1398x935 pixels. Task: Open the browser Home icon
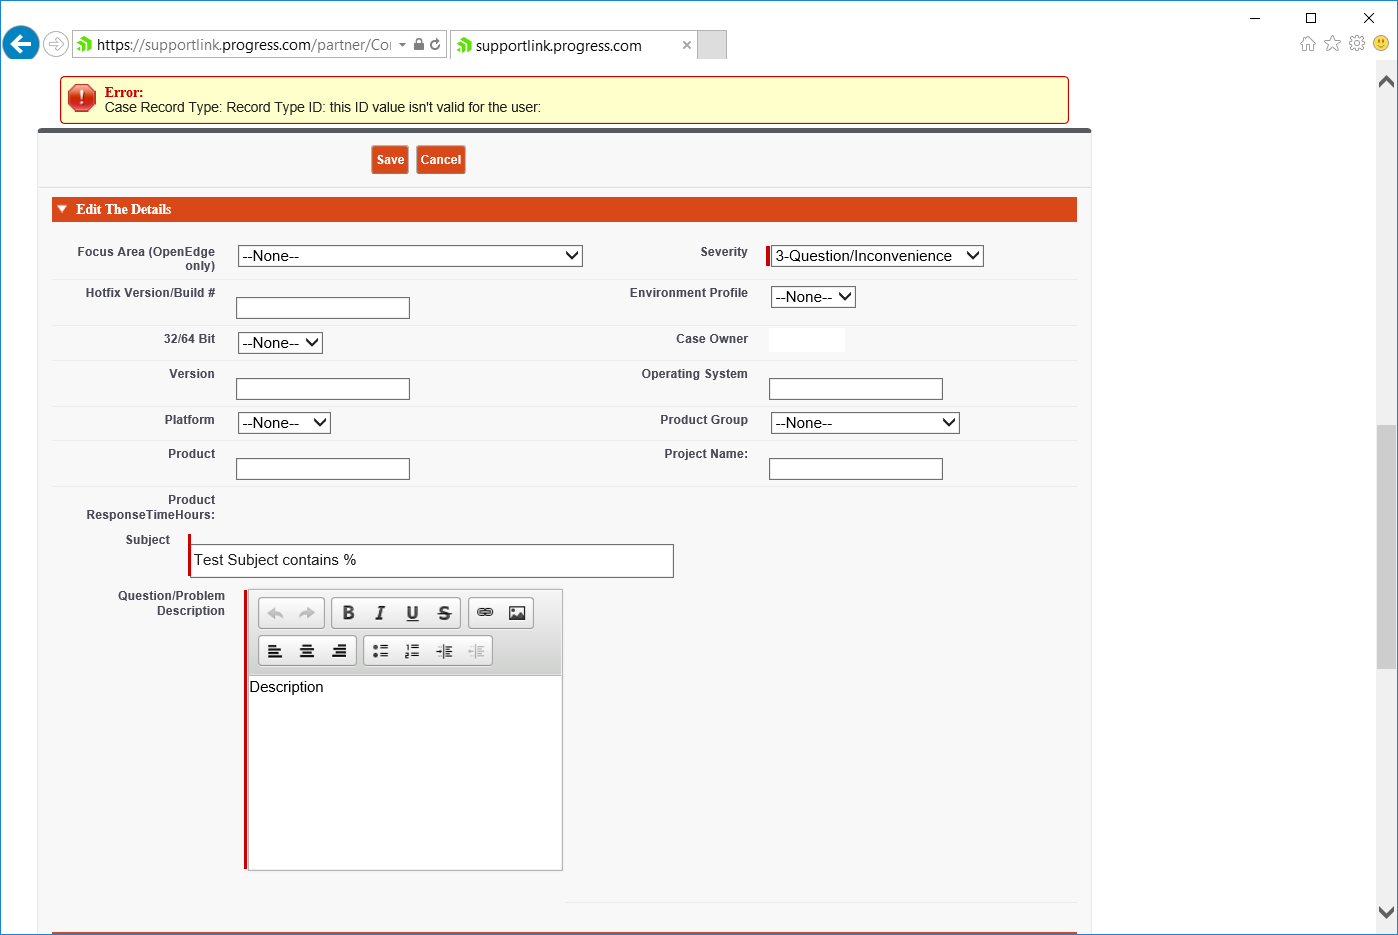pyautogui.click(x=1308, y=43)
